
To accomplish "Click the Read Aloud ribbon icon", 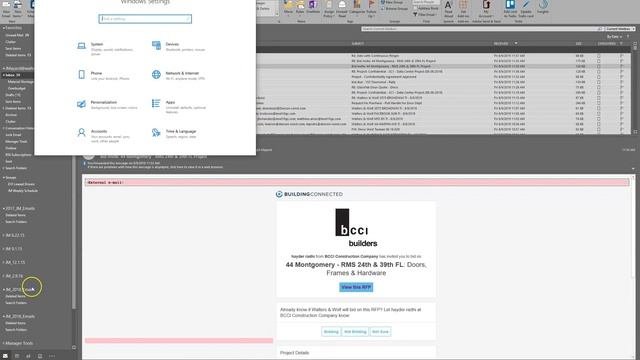I will point(448,8).
